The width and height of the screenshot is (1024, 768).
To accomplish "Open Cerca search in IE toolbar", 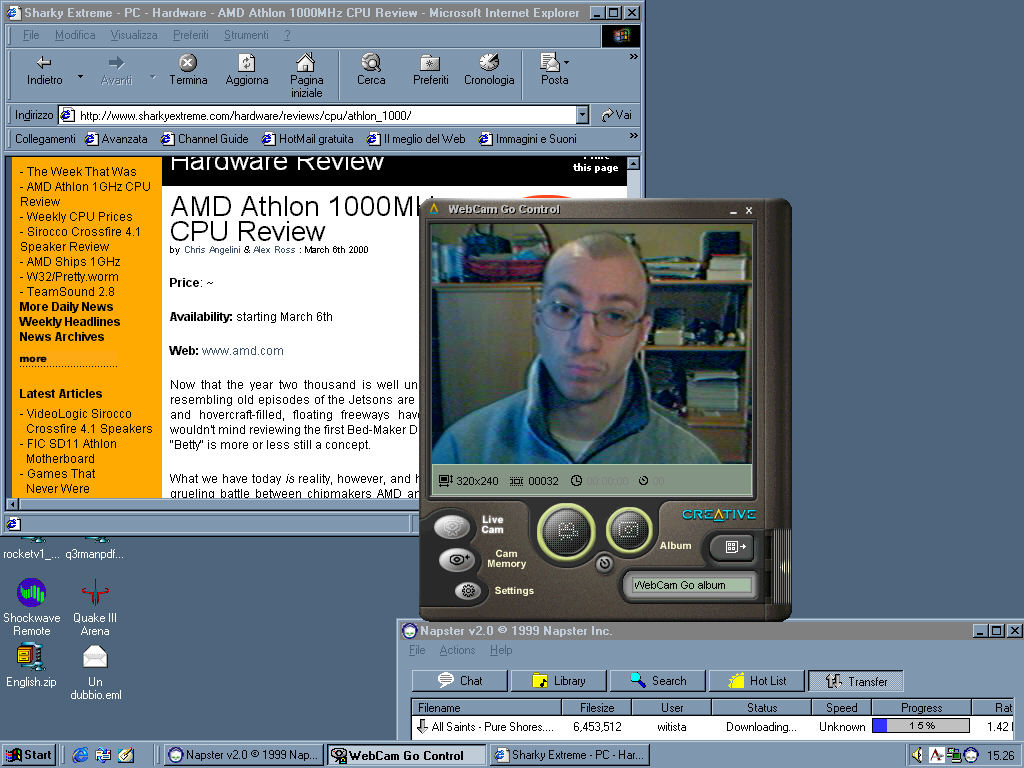I will click(371, 63).
